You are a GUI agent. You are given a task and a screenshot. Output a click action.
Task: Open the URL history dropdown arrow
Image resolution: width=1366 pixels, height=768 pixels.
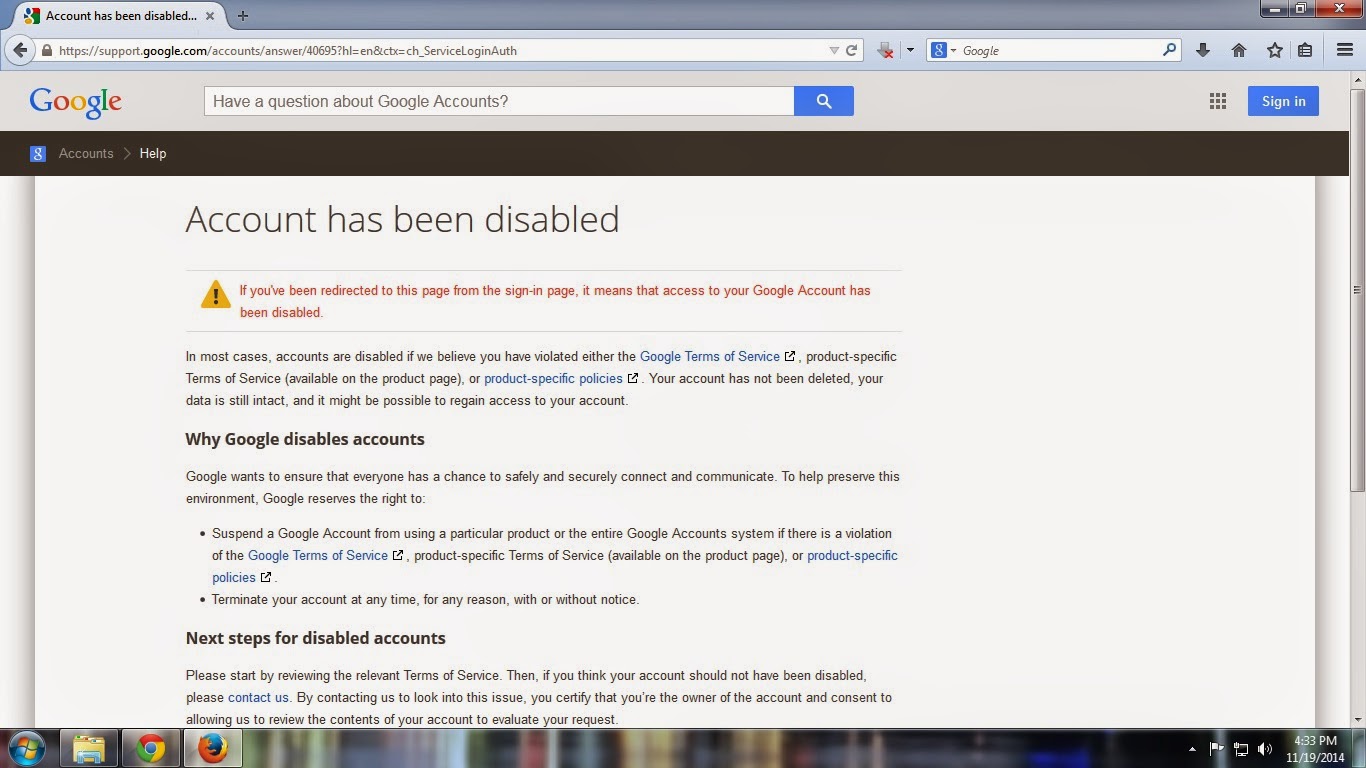pyautogui.click(x=834, y=50)
